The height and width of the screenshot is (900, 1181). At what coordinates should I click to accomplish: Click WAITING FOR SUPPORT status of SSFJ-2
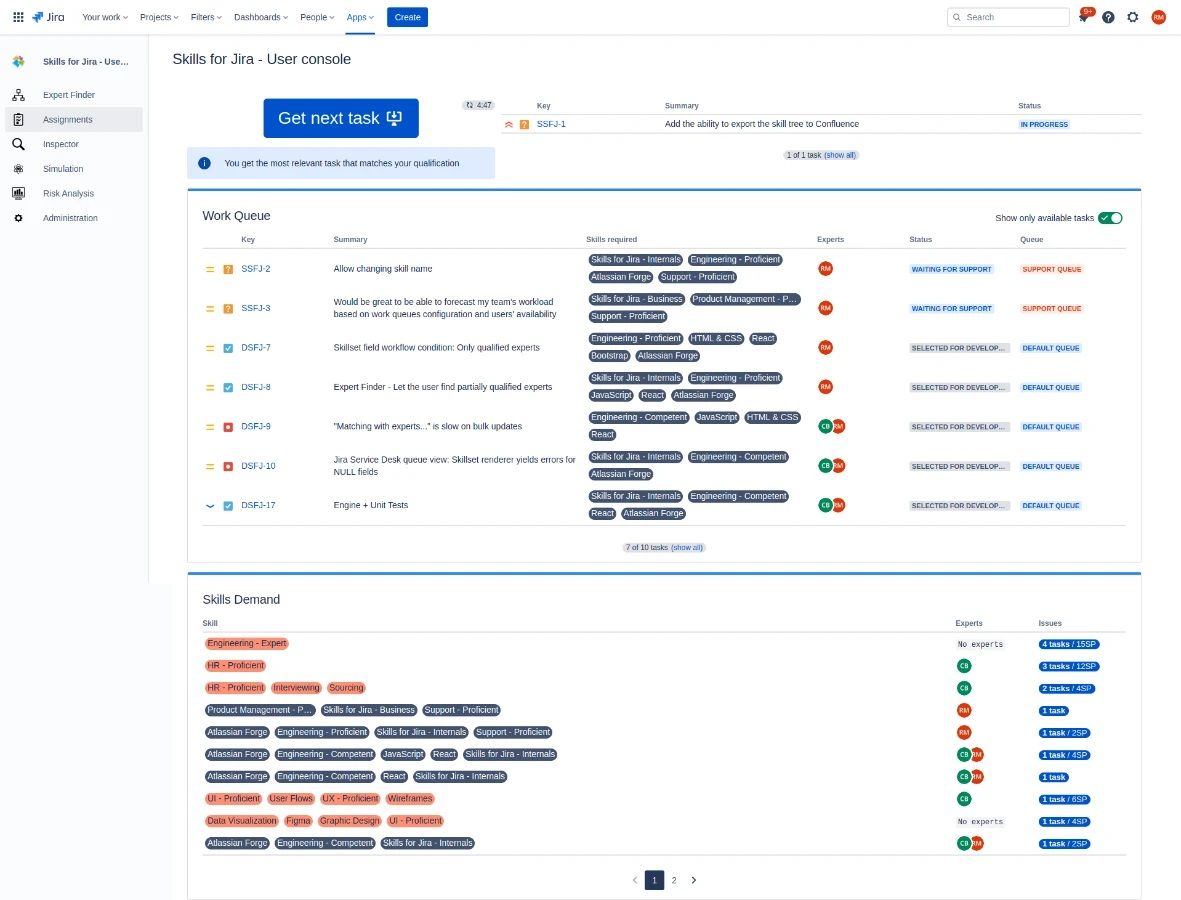[x=951, y=269]
